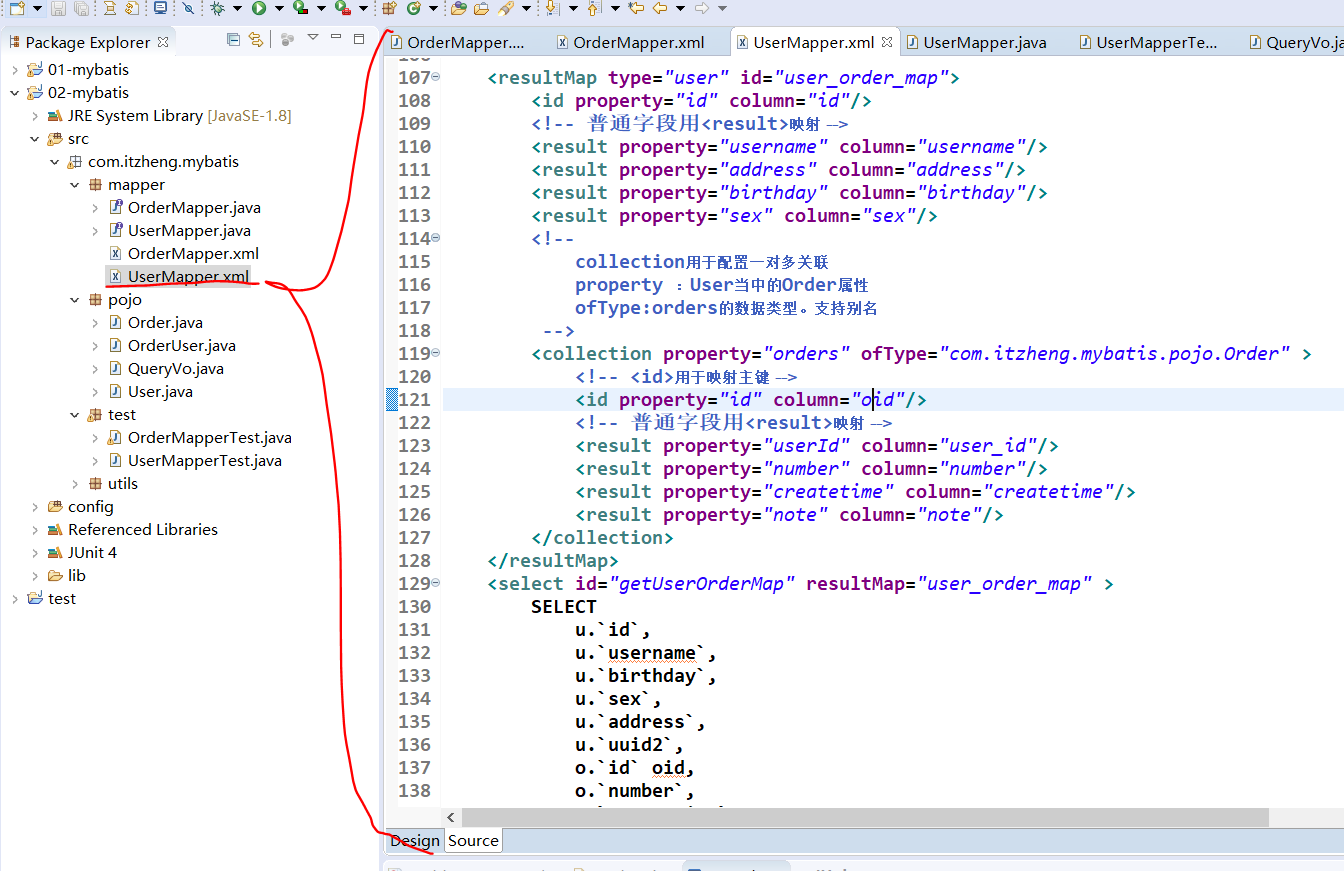Click the Search flashlight icon
This screenshot has height=871, width=1344.
tap(505, 8)
